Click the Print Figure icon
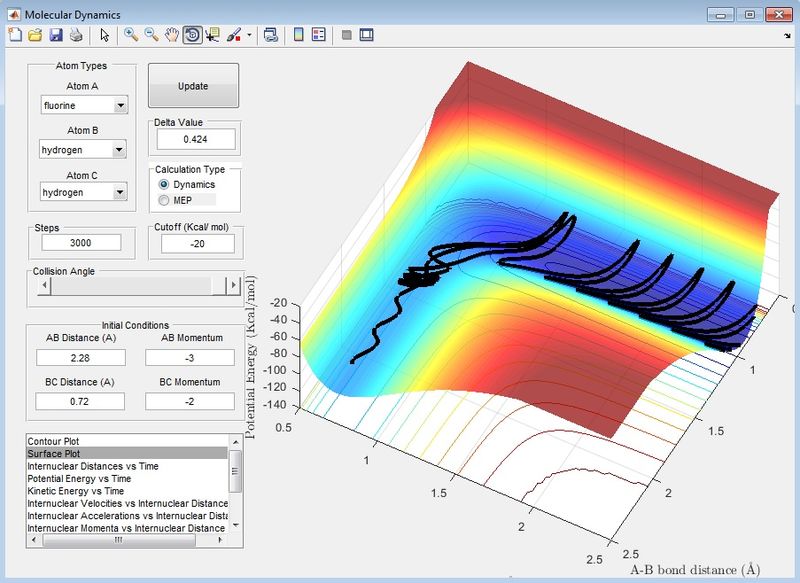The width and height of the screenshot is (800, 583). pos(76,35)
